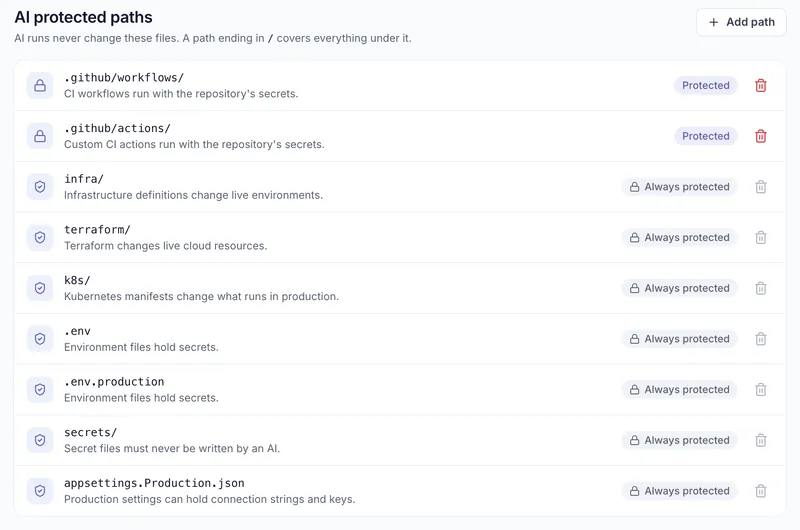Click the Protected badge for .github/actions/

pyautogui.click(x=706, y=136)
